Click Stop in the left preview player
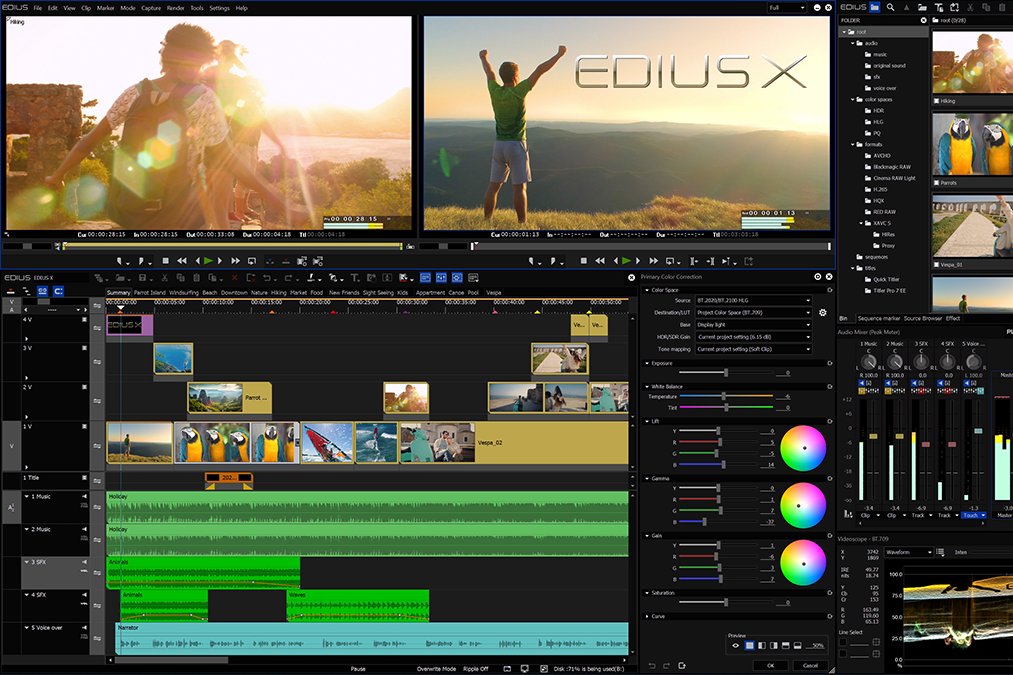Screen dimensions: 1013x675 [163, 260]
